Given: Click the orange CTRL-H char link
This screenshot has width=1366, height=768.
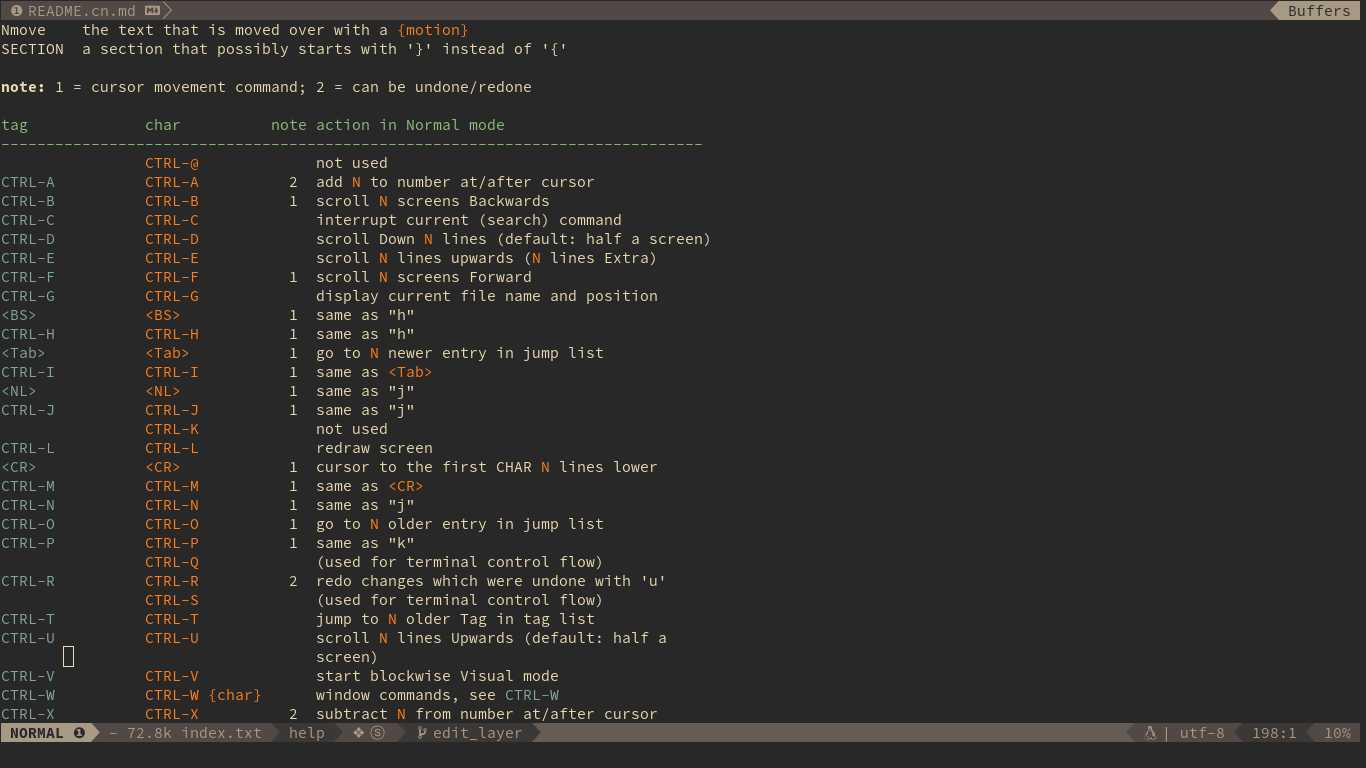Looking at the screenshot, I should click(172, 334).
